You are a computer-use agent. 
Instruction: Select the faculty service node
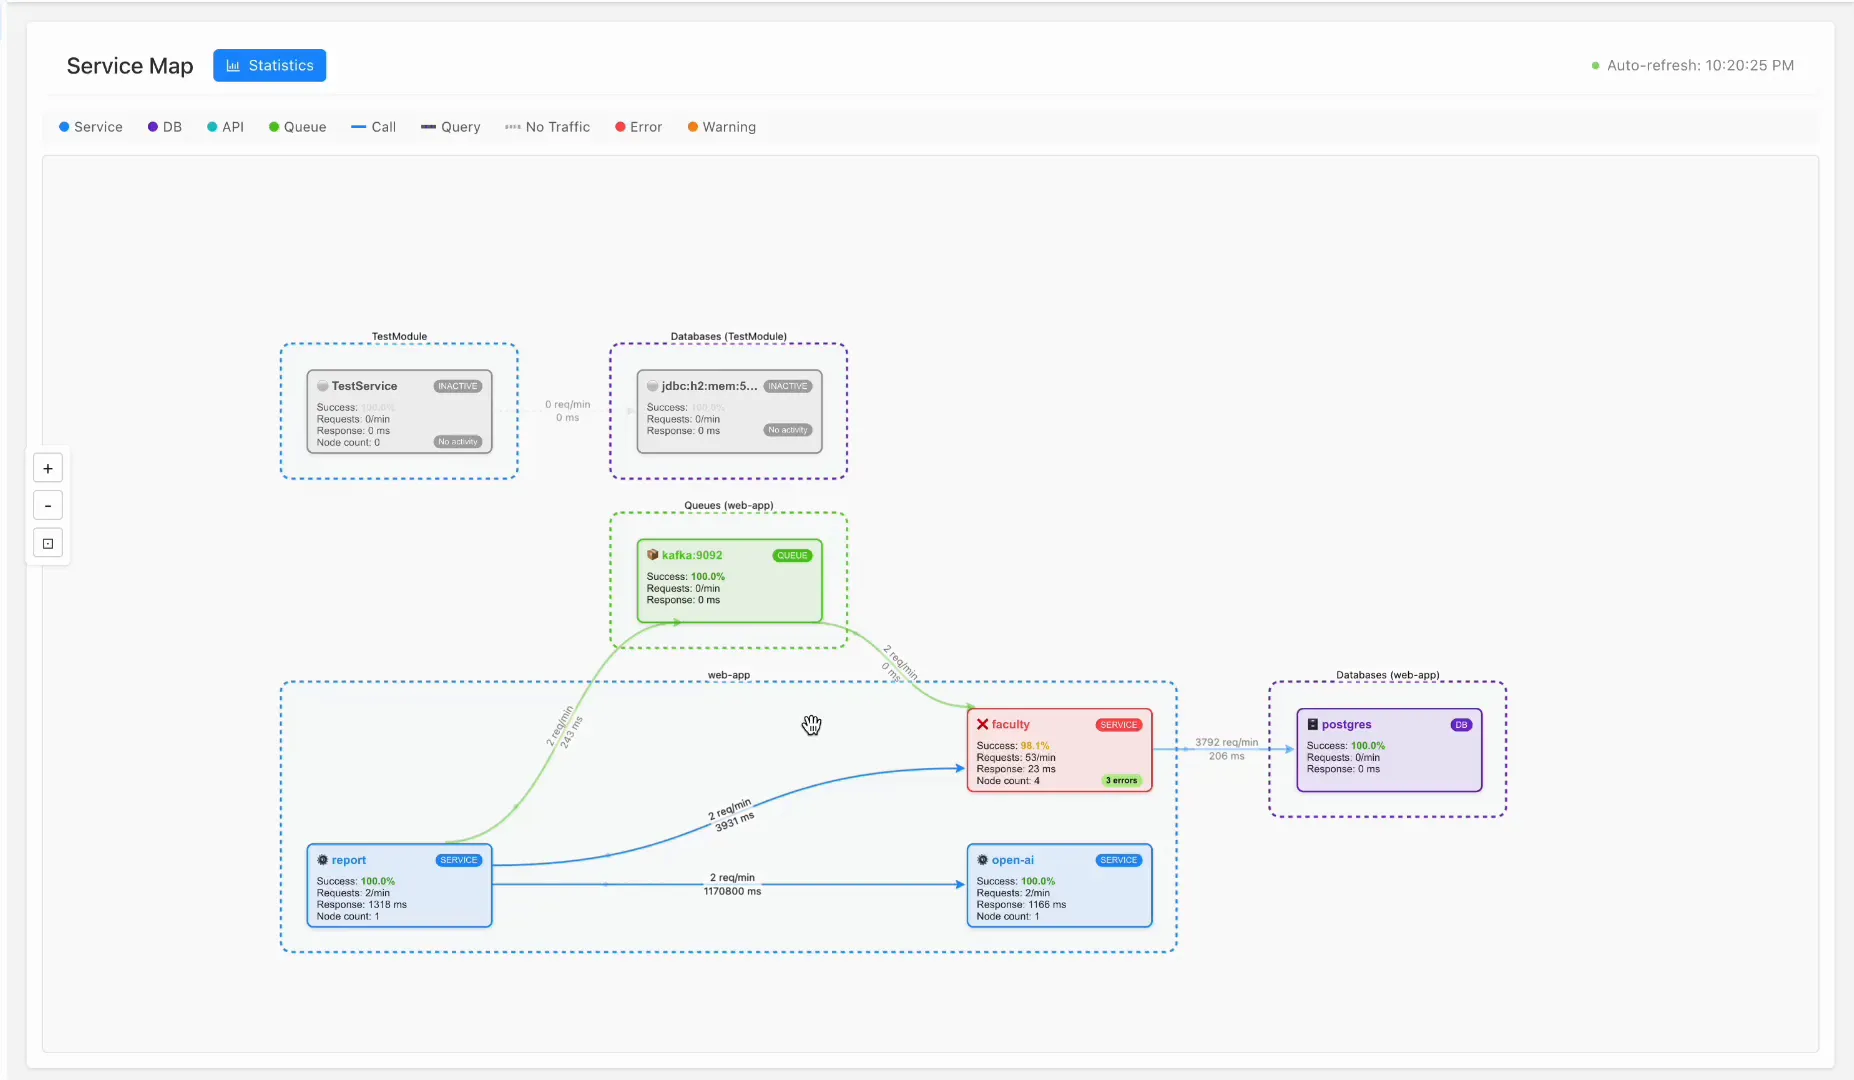point(1059,750)
